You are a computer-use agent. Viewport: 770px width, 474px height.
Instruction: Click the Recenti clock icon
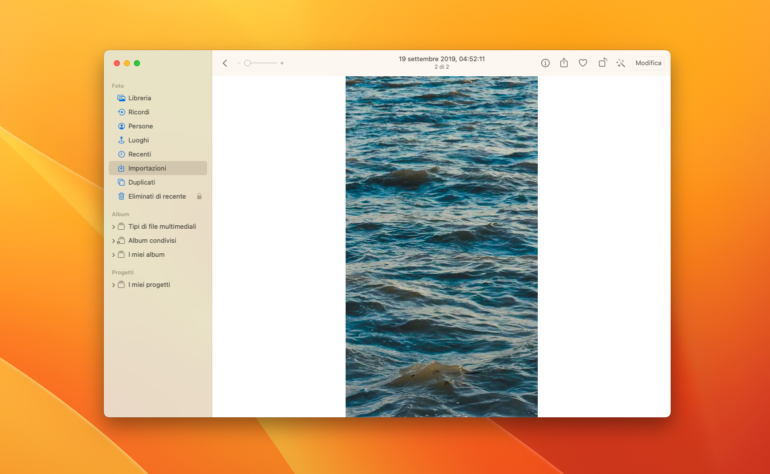click(121, 154)
